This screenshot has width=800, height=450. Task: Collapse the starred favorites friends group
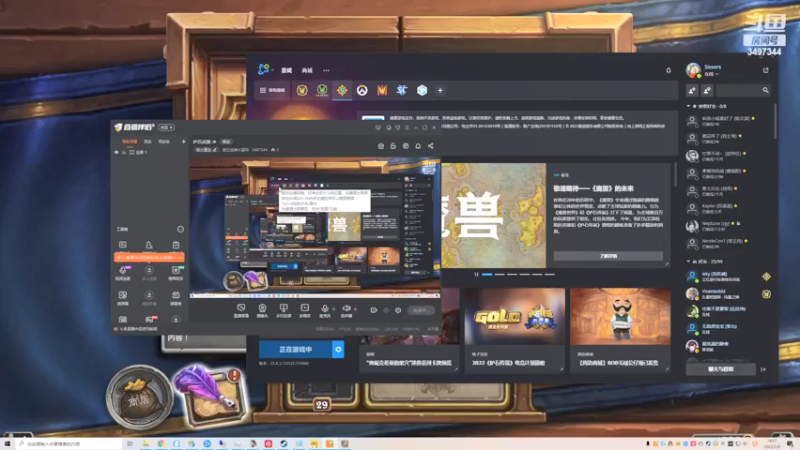pos(688,106)
